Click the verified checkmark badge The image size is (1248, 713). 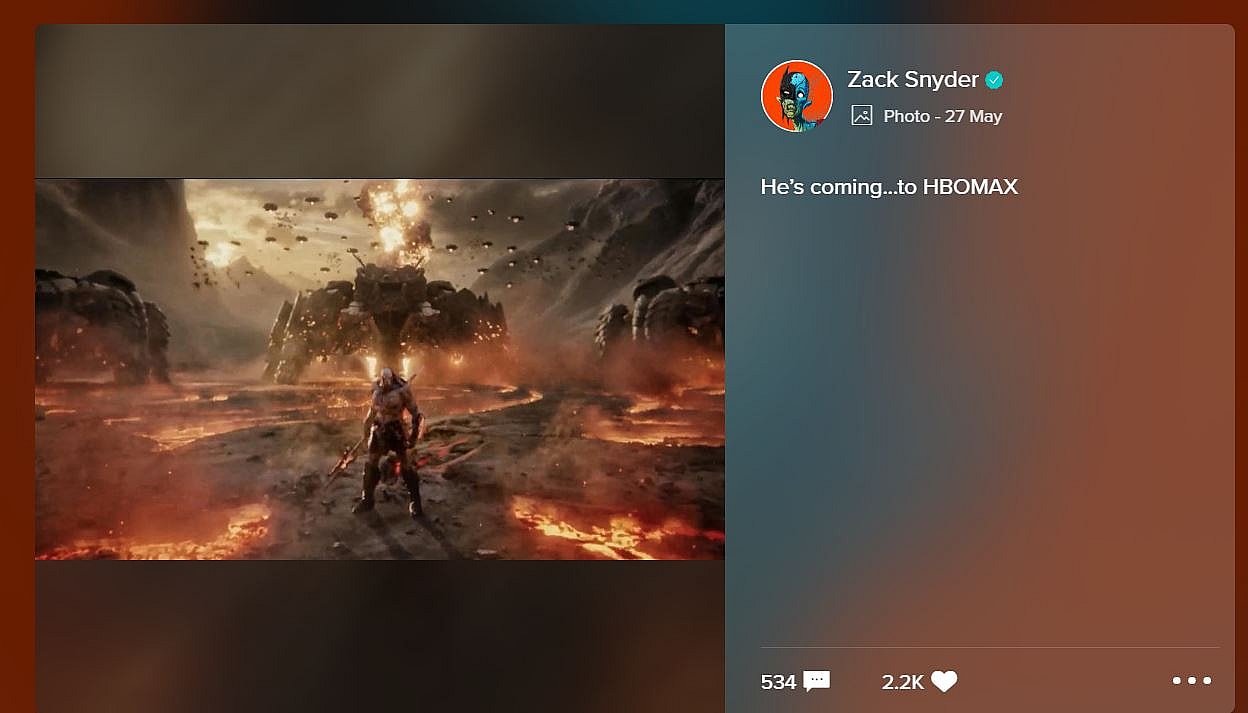coord(994,80)
